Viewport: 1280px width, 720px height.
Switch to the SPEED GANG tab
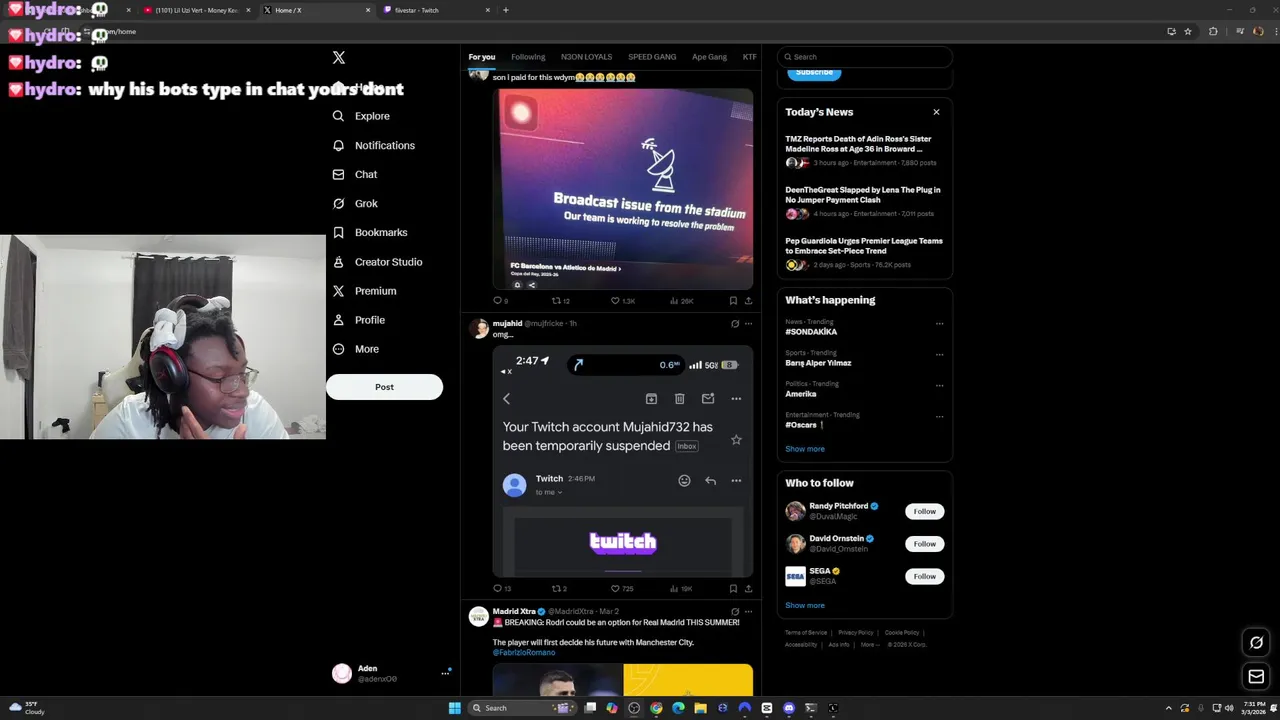click(x=652, y=57)
